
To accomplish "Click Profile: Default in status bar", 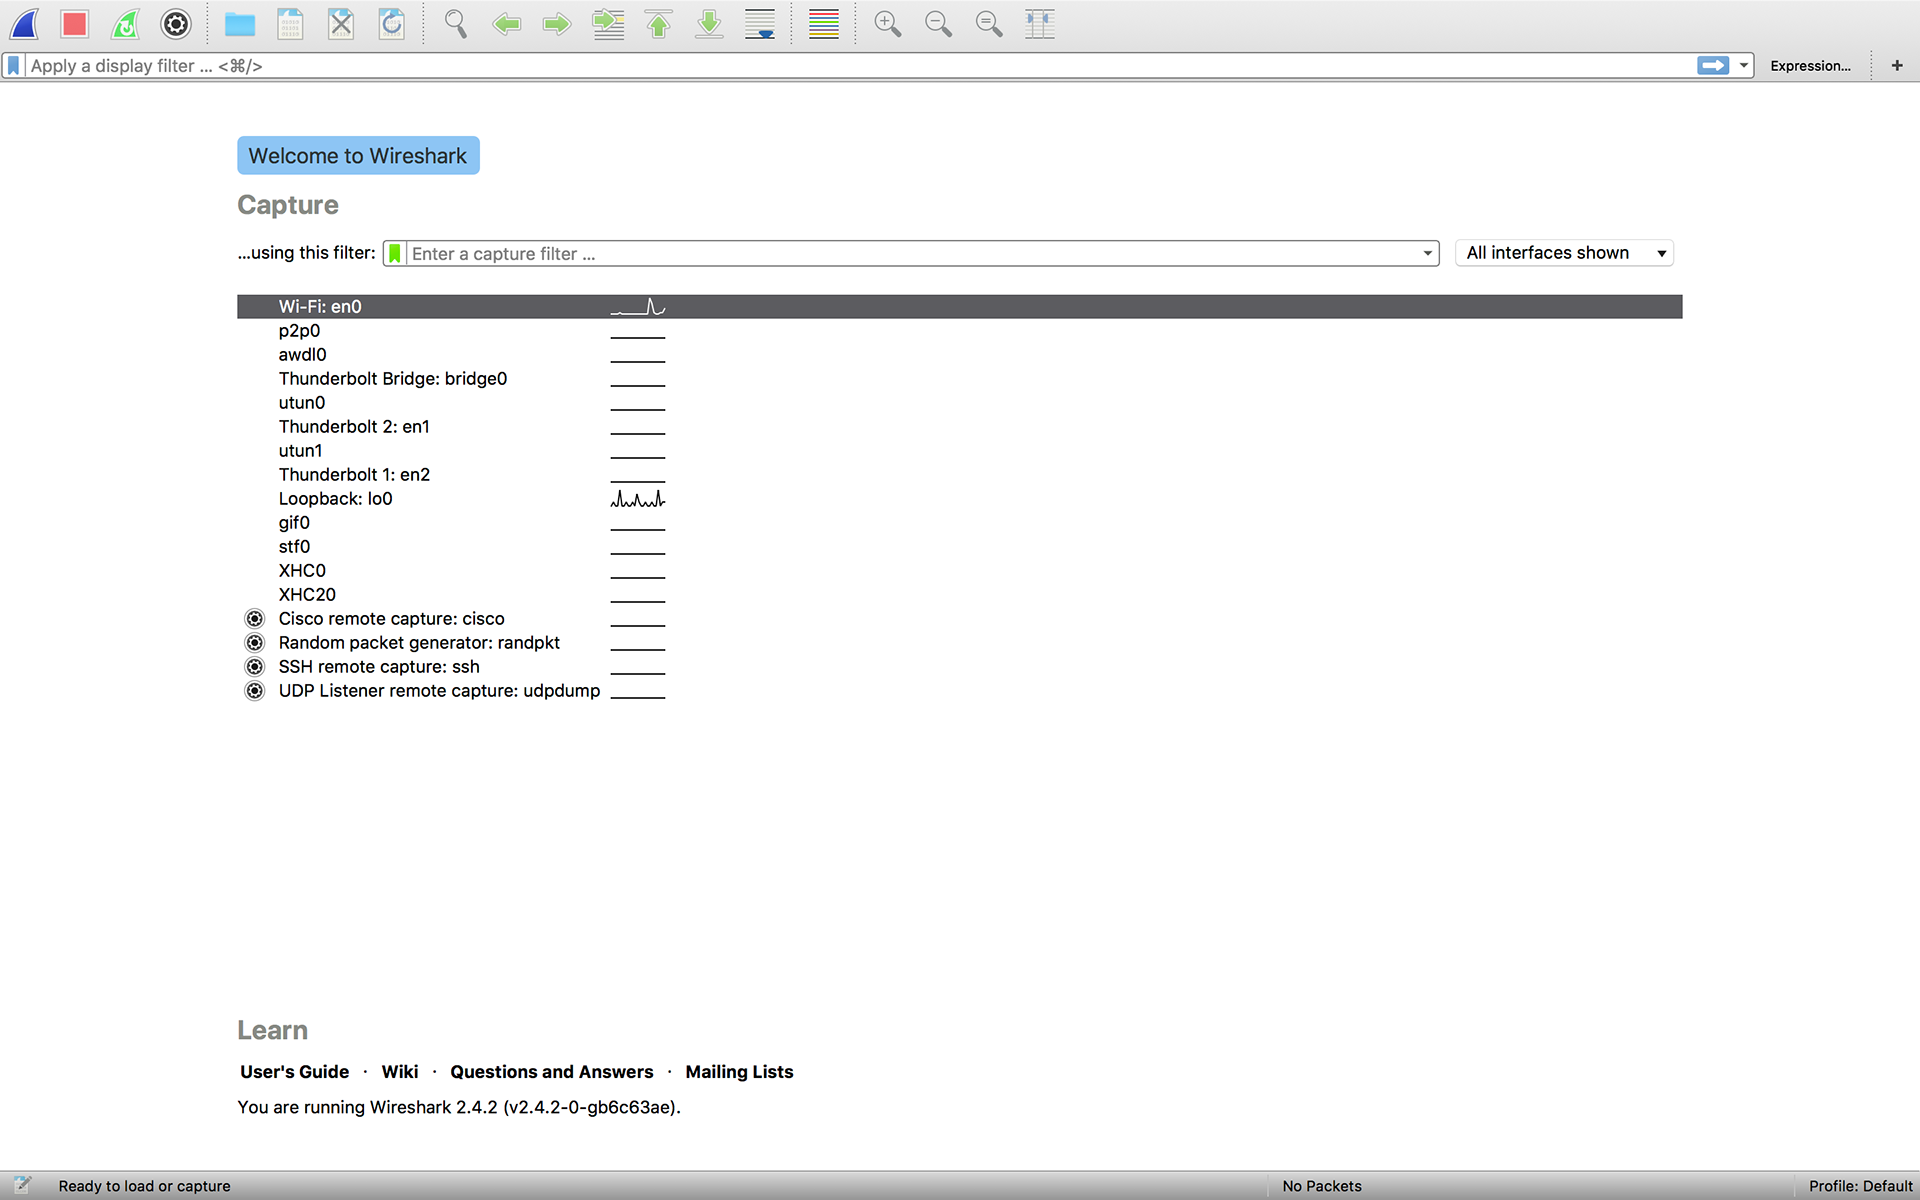I will (x=1860, y=1186).
